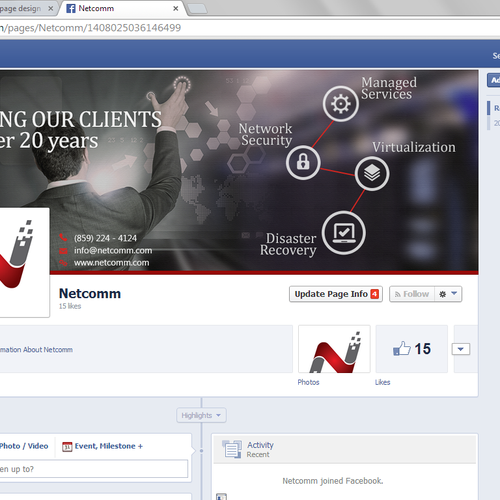This screenshot has width=500, height=500.
Task: Click the information About Netcomm link
Action: [36, 350]
